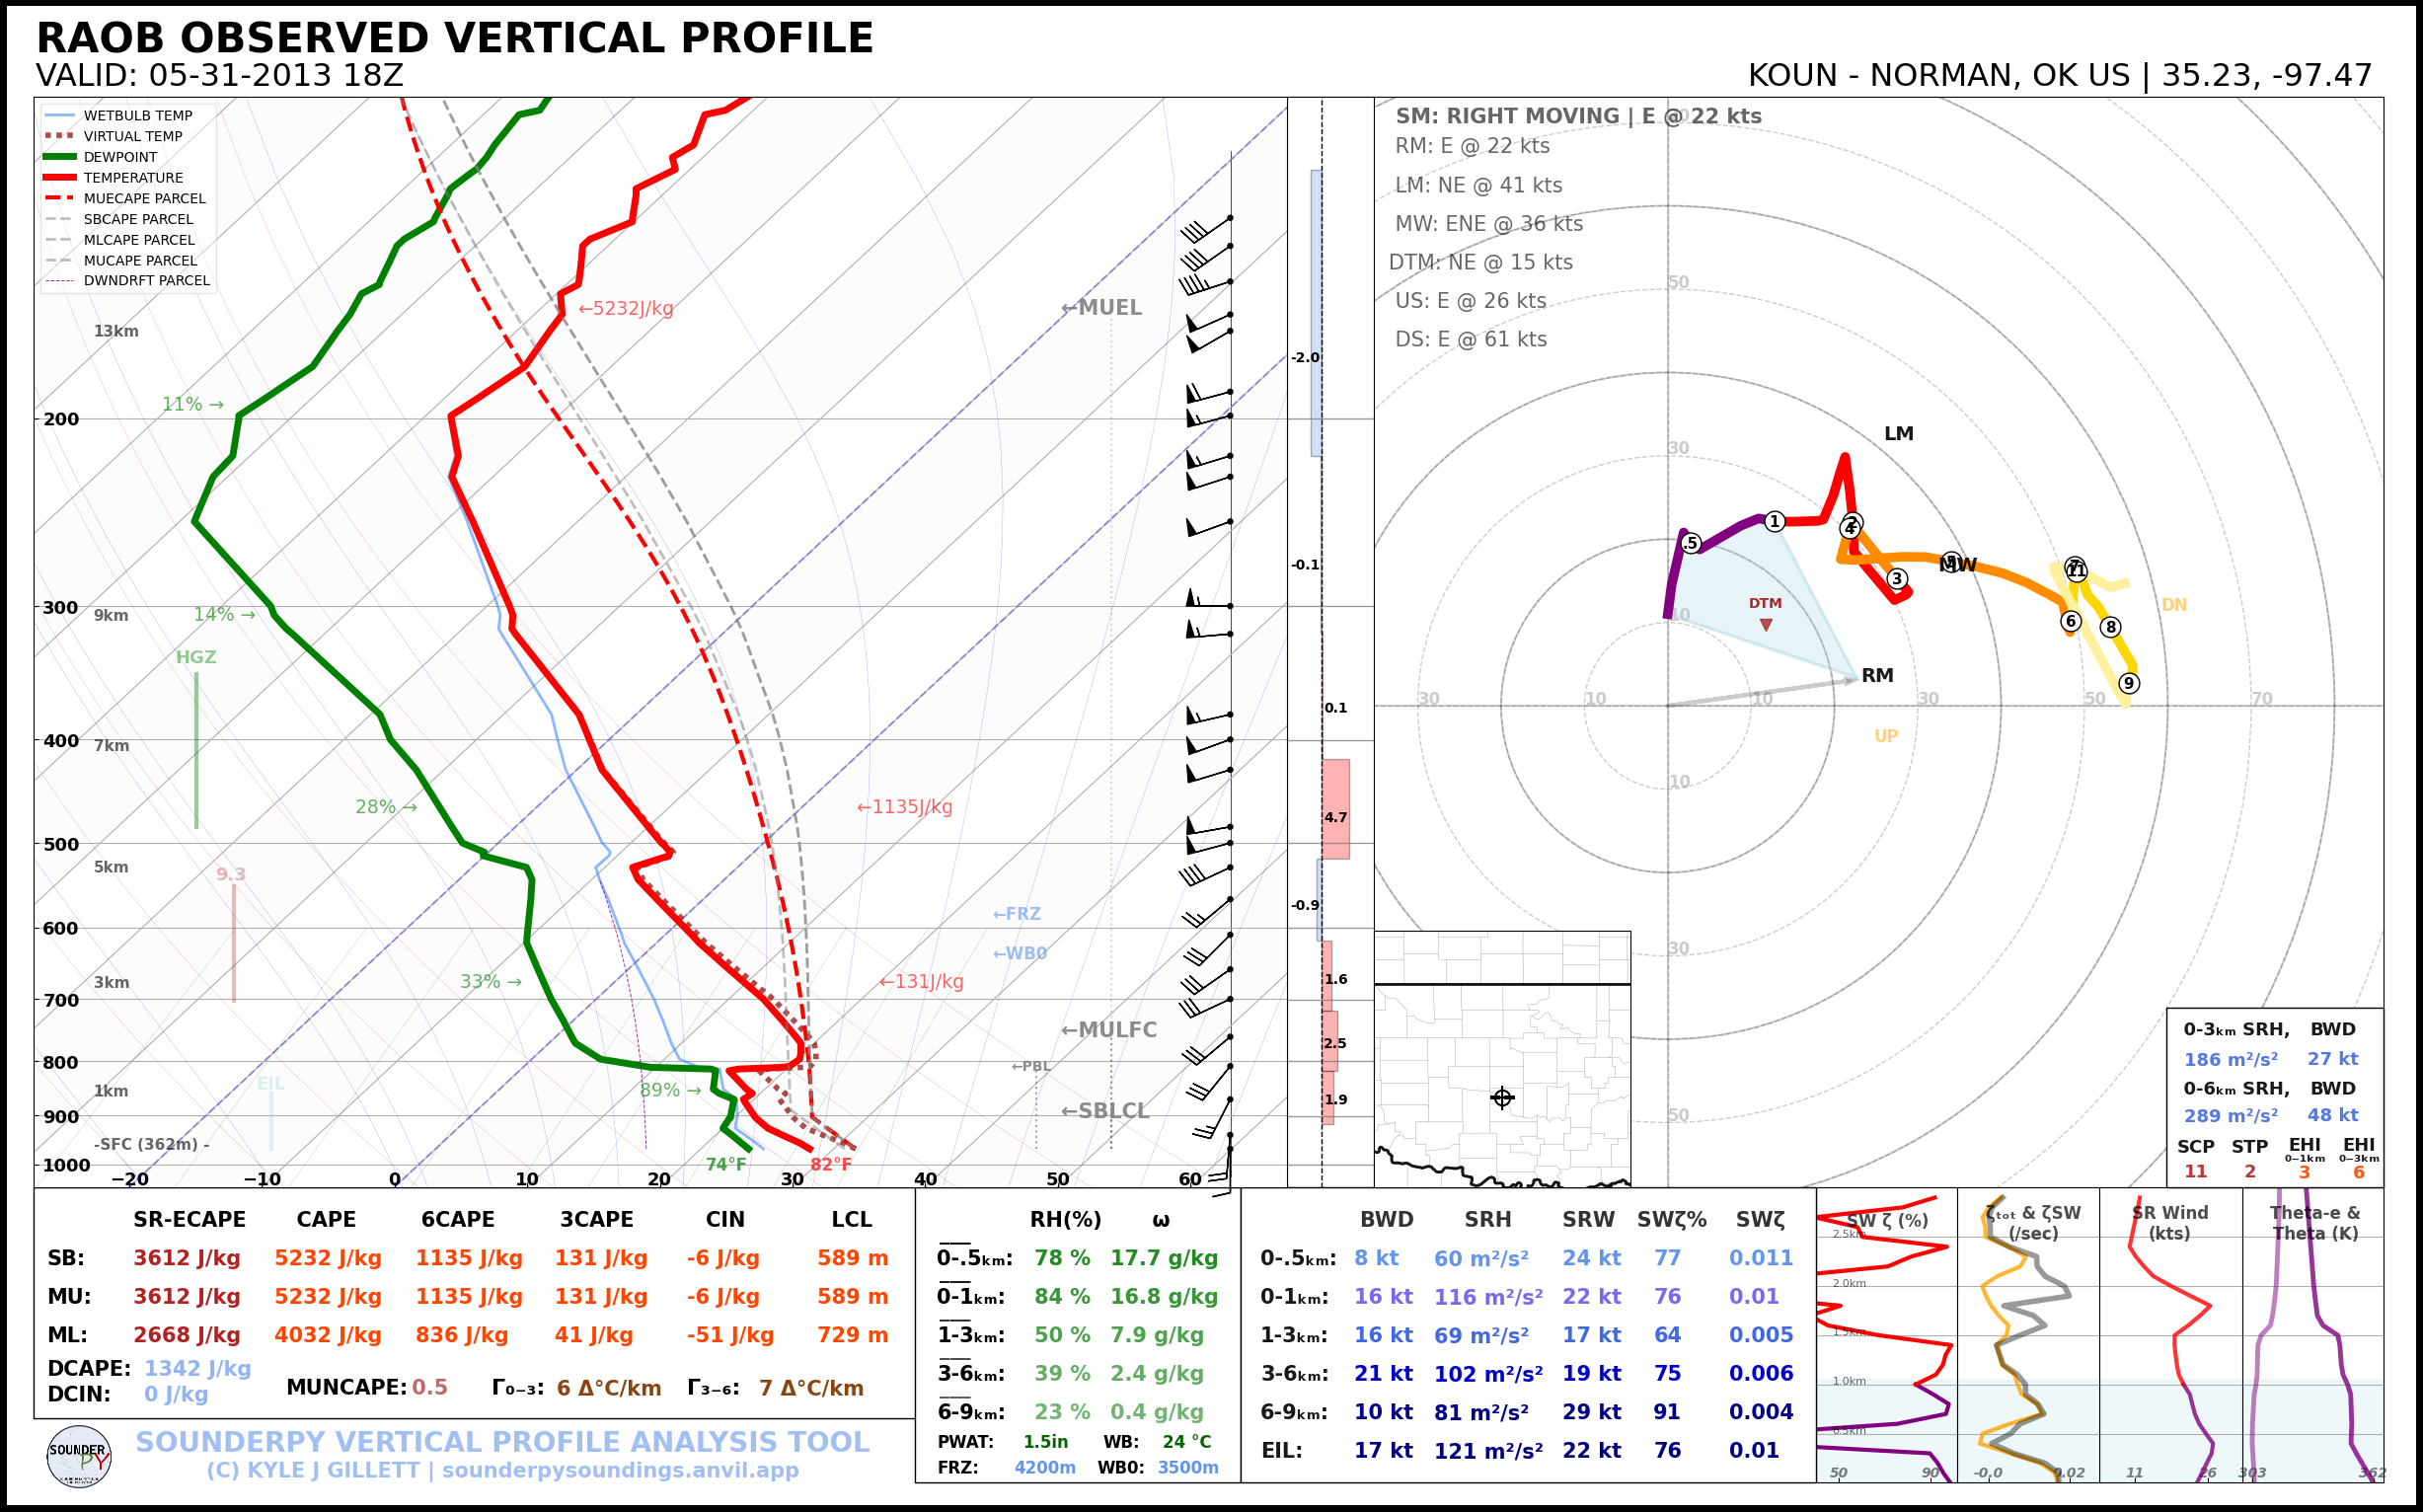Click the ML CIN value -51 J/kg
This screenshot has height=1512, width=2423.
(730, 1335)
